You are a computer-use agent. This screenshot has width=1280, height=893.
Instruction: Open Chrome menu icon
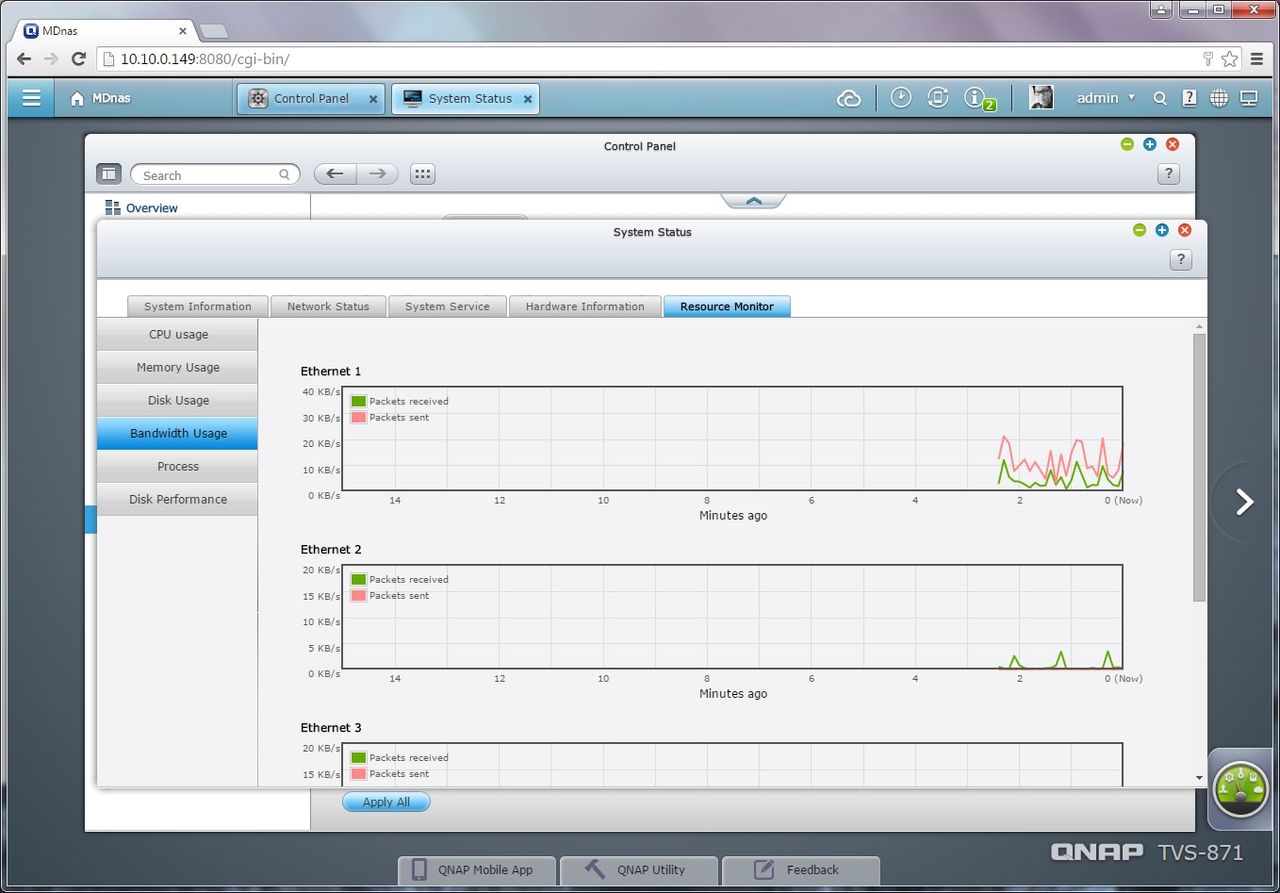[1258, 59]
